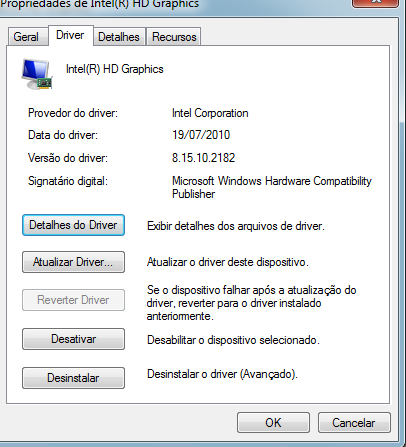Click the grayed Reverter Driver button
Image resolution: width=406 pixels, height=447 pixels.
73,300
